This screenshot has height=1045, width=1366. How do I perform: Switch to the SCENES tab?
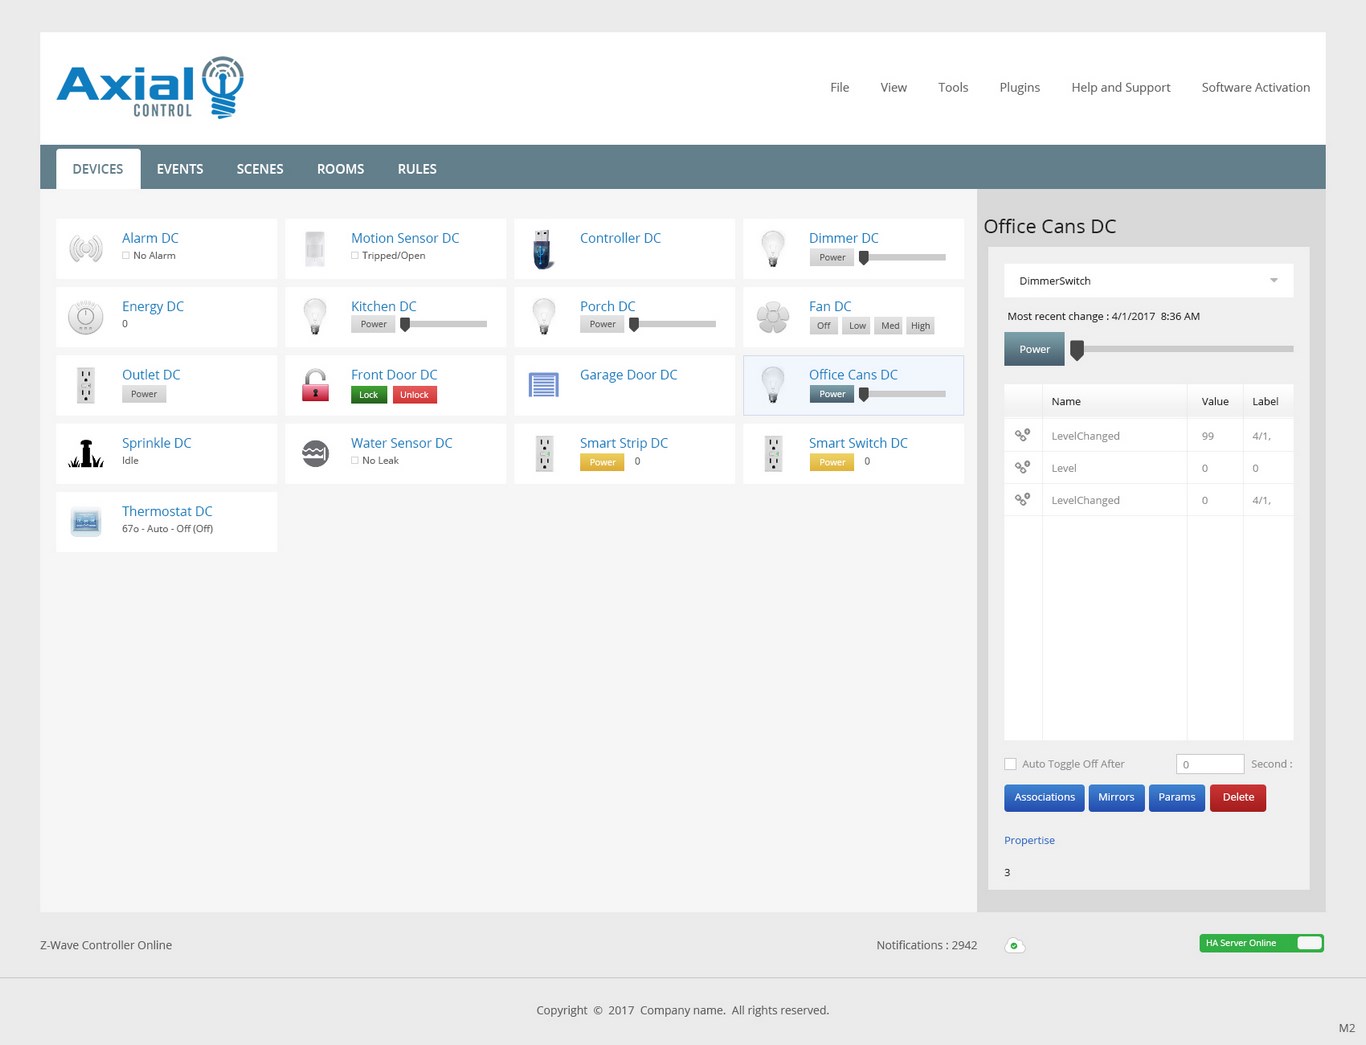point(260,169)
